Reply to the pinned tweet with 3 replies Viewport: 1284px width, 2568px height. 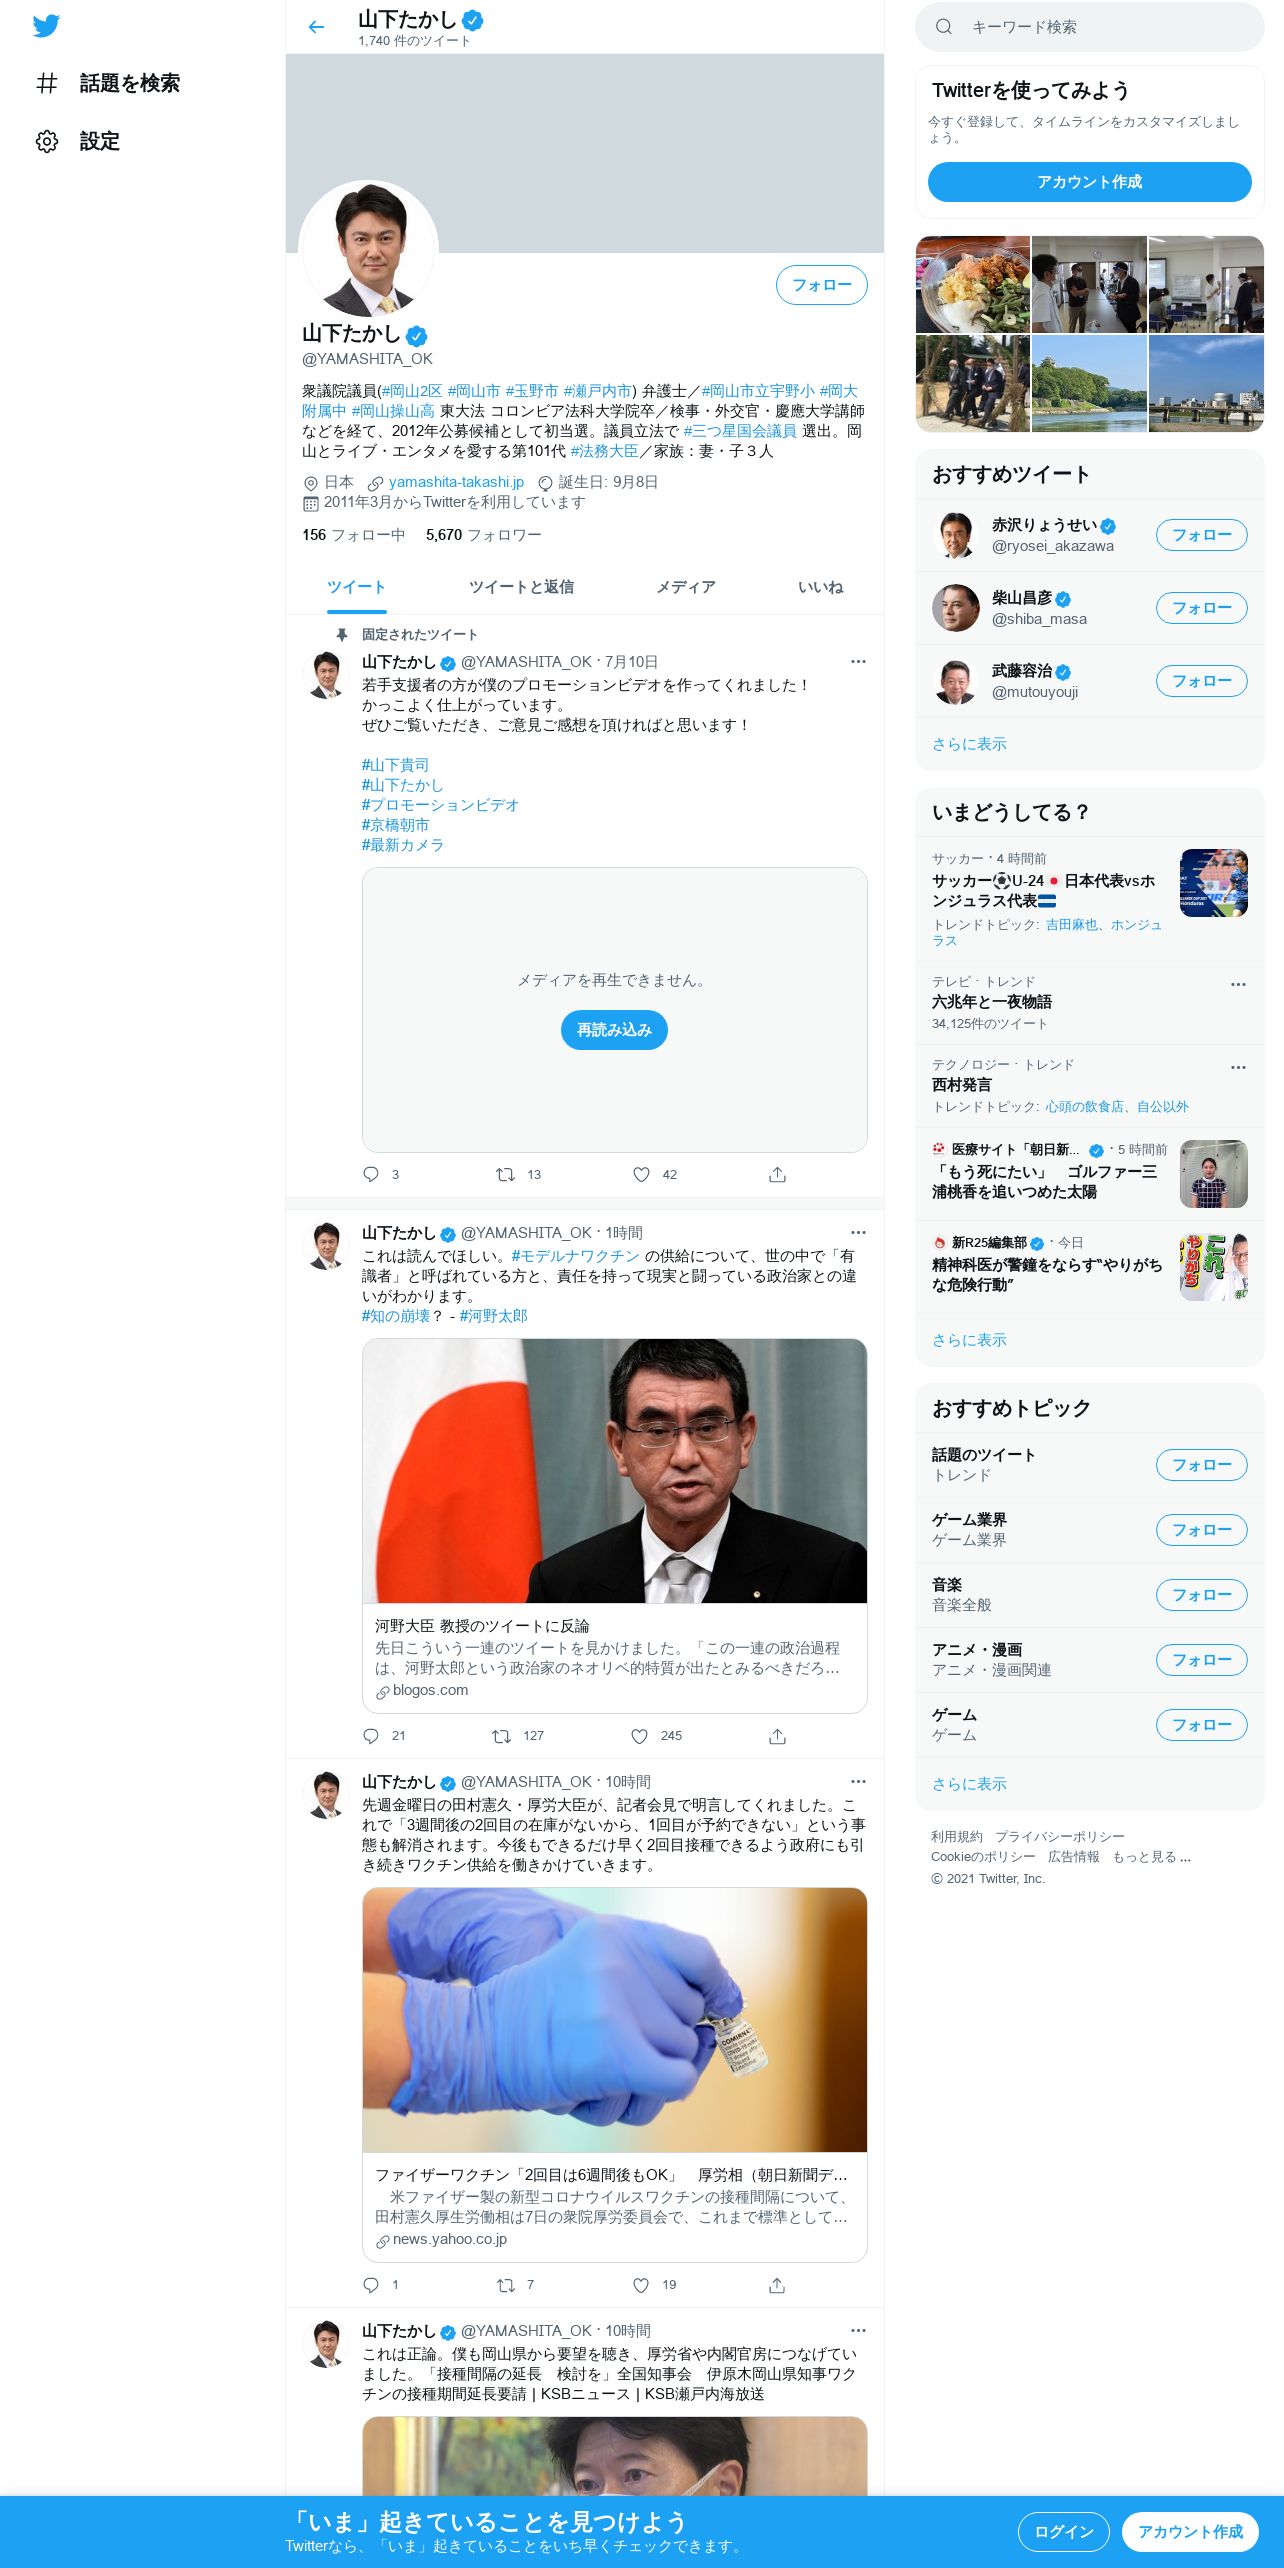pos(371,1174)
